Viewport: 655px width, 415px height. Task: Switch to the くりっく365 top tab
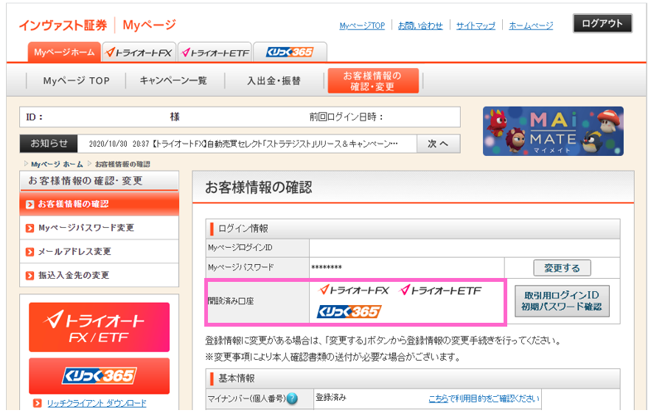(x=290, y=52)
